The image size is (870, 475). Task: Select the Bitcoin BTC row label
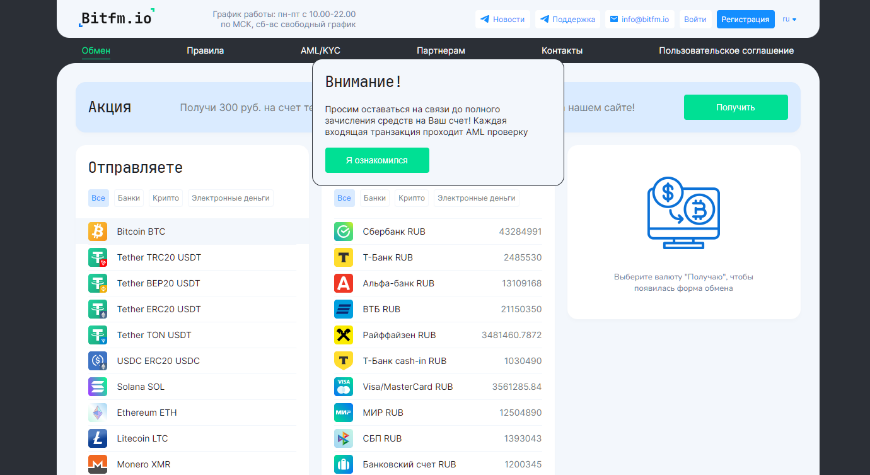click(x=141, y=231)
